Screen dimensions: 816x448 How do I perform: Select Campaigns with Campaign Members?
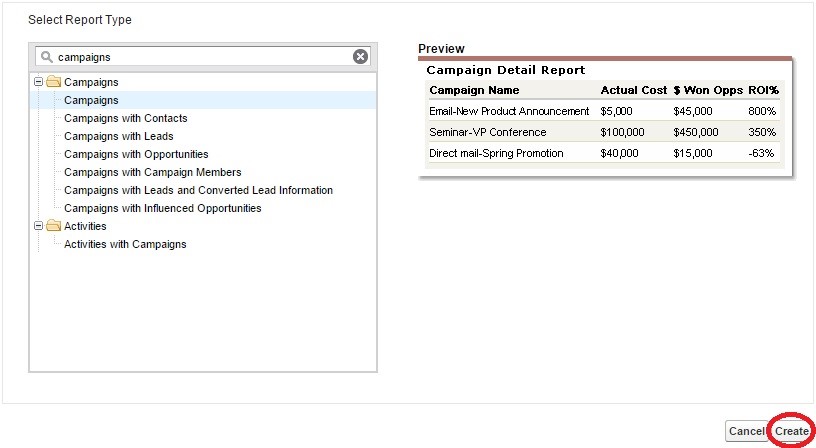click(152, 172)
